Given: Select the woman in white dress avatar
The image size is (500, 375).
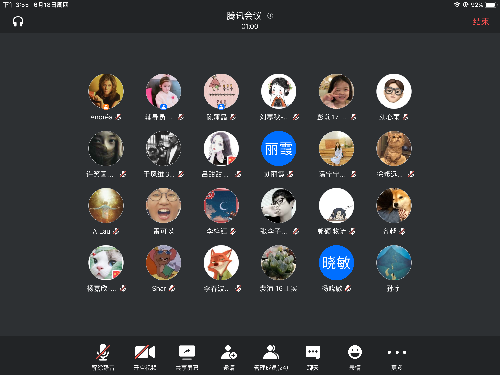Looking at the screenshot, I should [336, 148].
